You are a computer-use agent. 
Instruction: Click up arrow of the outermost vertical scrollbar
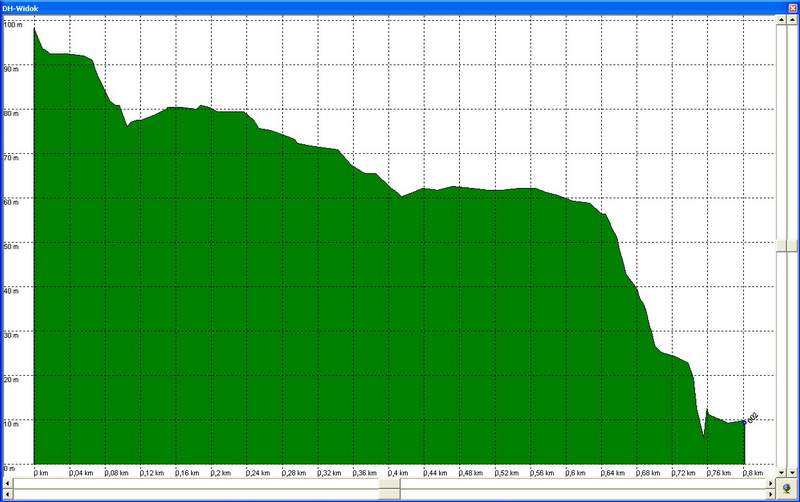tap(793, 20)
